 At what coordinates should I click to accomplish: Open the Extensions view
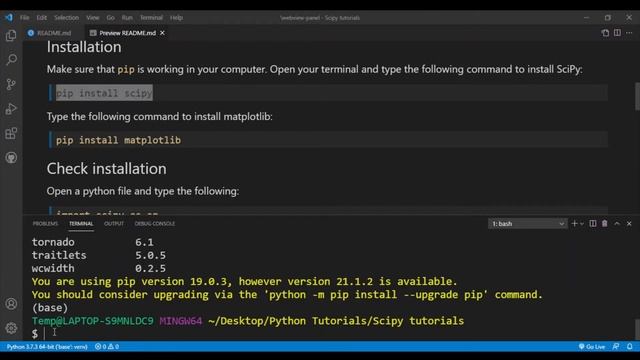pyautogui.click(x=11, y=133)
